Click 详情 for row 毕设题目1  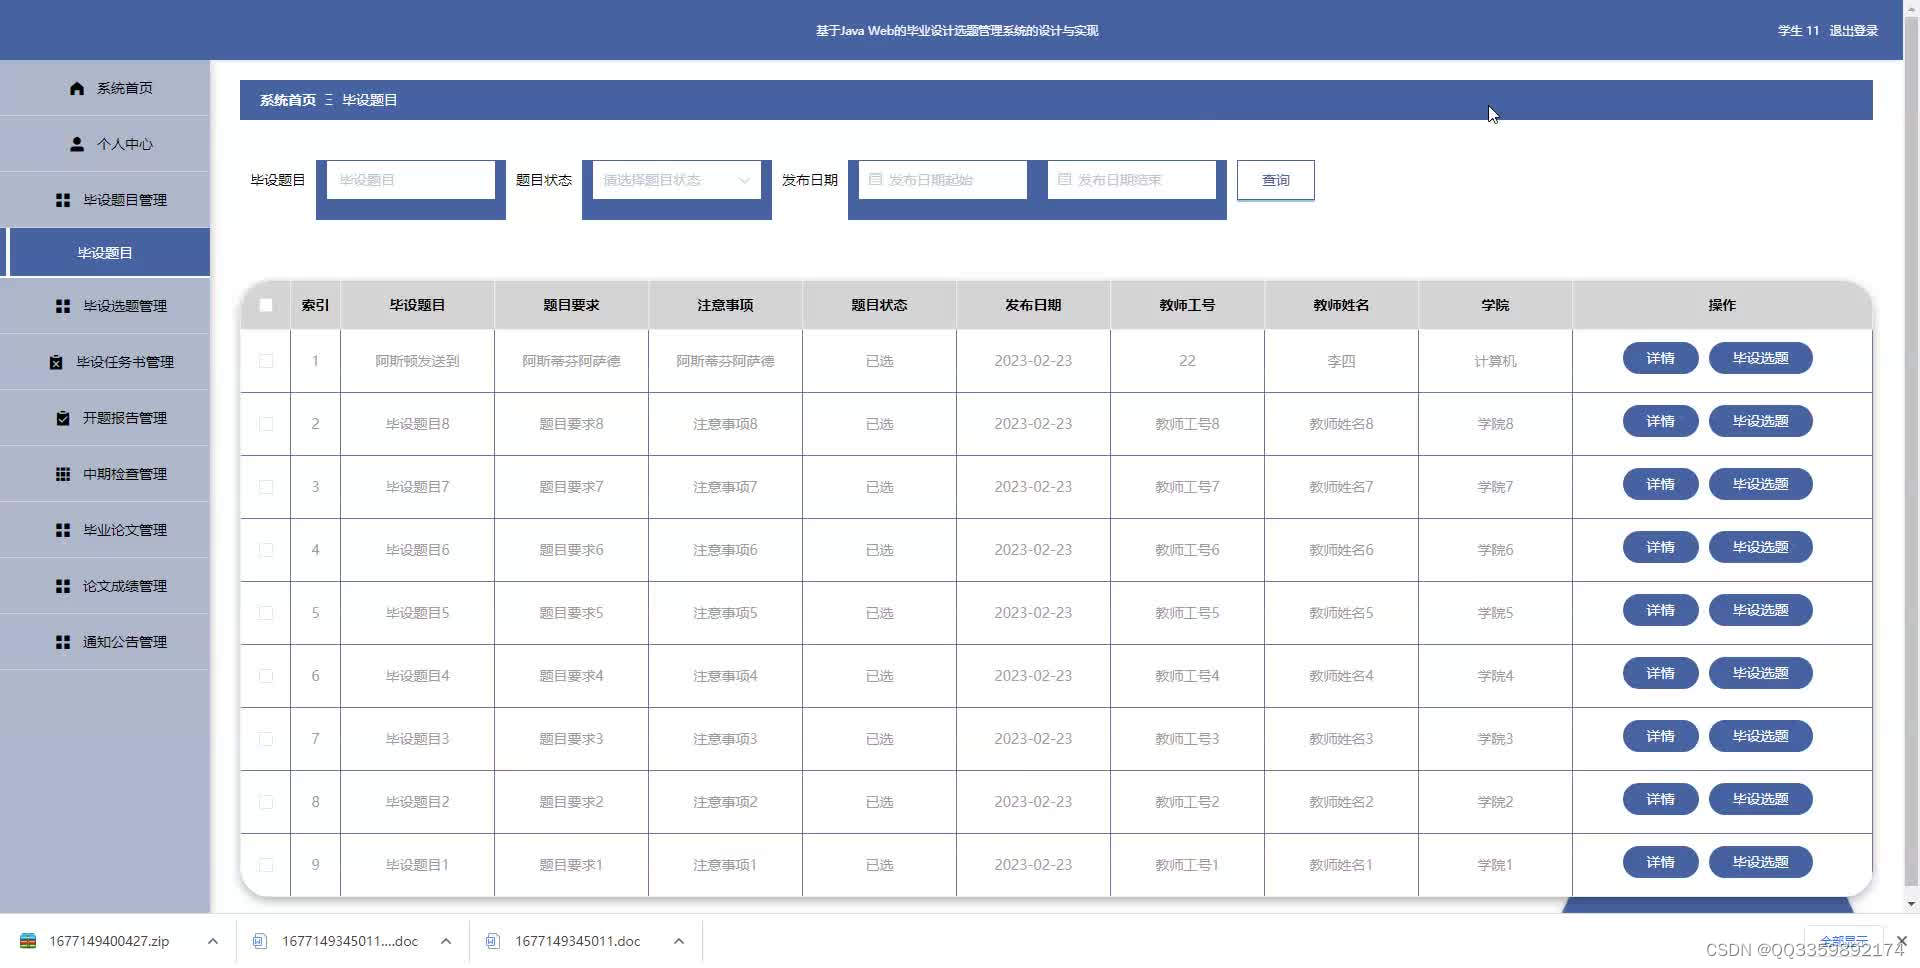[x=1660, y=862]
